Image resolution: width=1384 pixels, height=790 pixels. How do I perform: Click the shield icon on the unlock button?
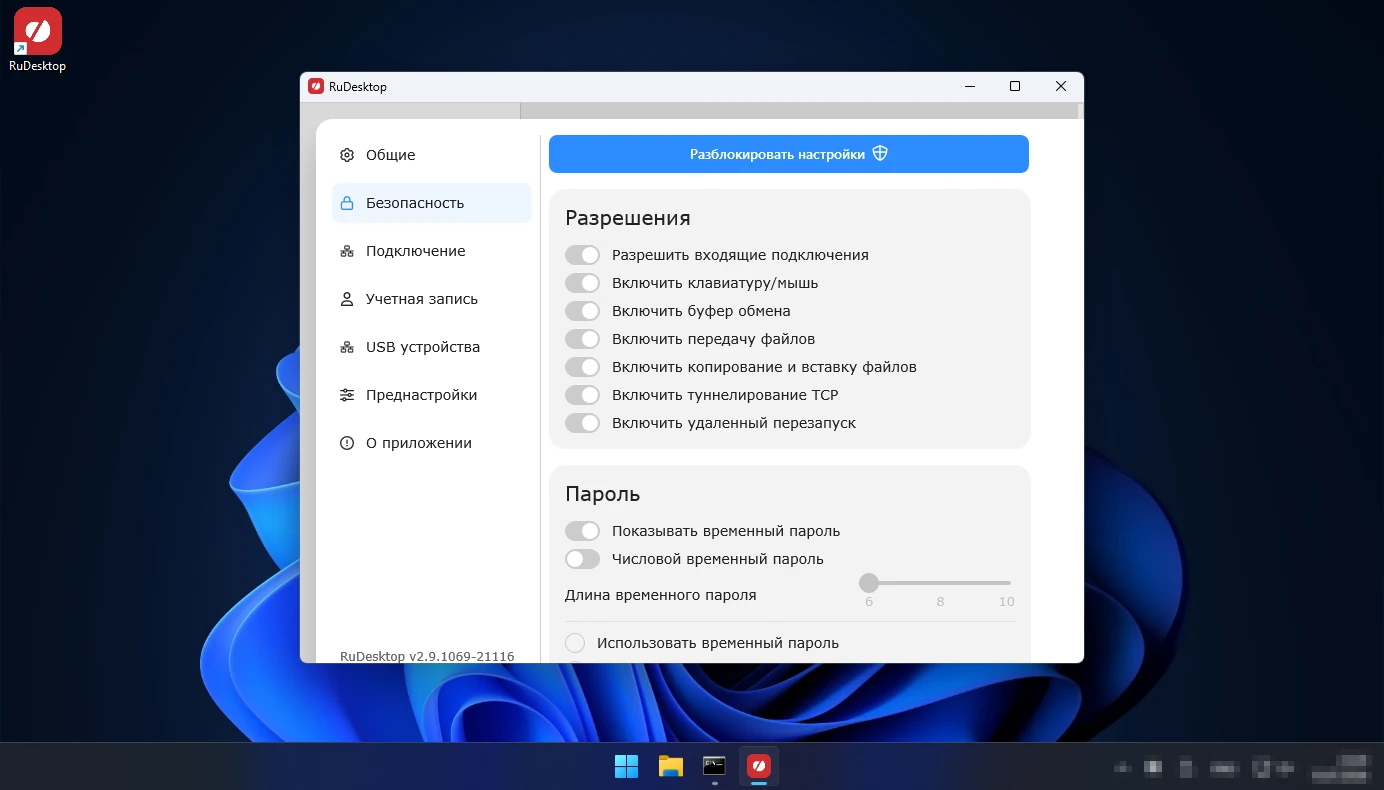pyautogui.click(x=880, y=154)
